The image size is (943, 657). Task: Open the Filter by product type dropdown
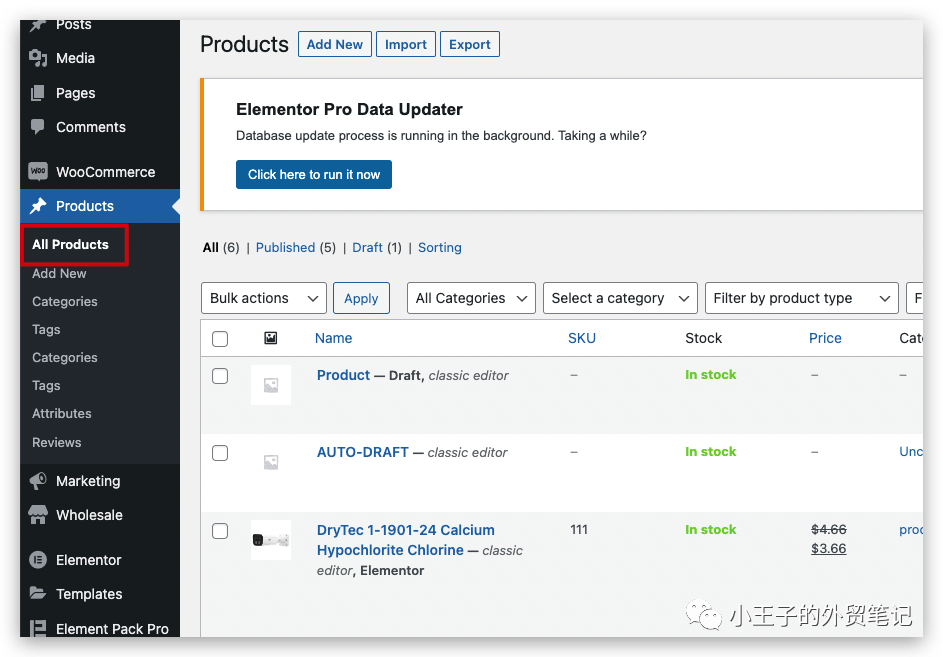802,298
